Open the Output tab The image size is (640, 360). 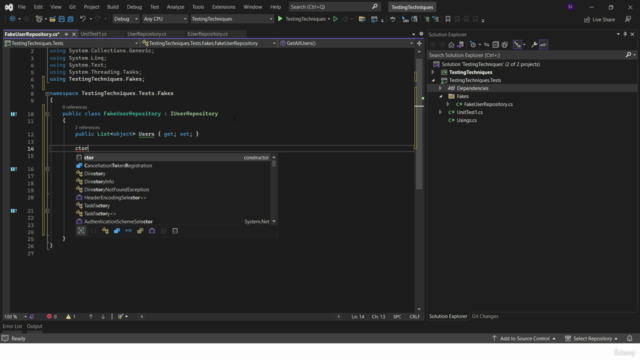[34, 327]
